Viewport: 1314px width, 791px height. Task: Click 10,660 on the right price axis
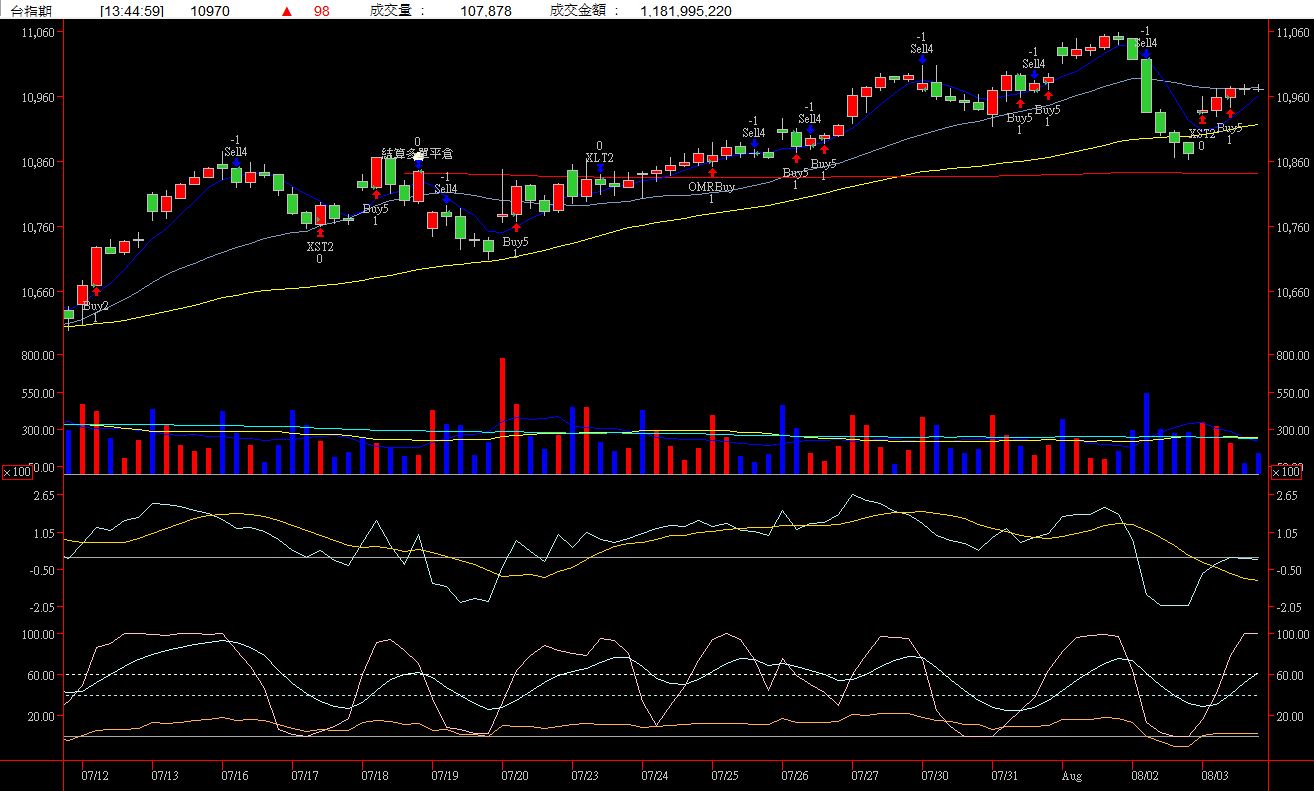(x=1292, y=293)
